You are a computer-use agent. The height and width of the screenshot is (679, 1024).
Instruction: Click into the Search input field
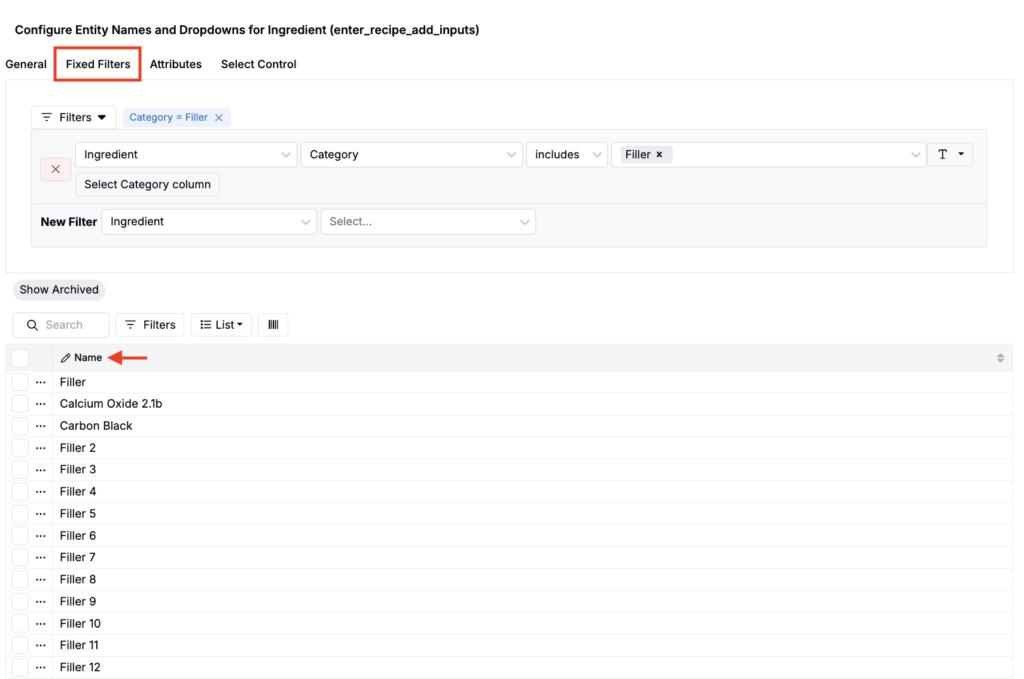coord(72,325)
